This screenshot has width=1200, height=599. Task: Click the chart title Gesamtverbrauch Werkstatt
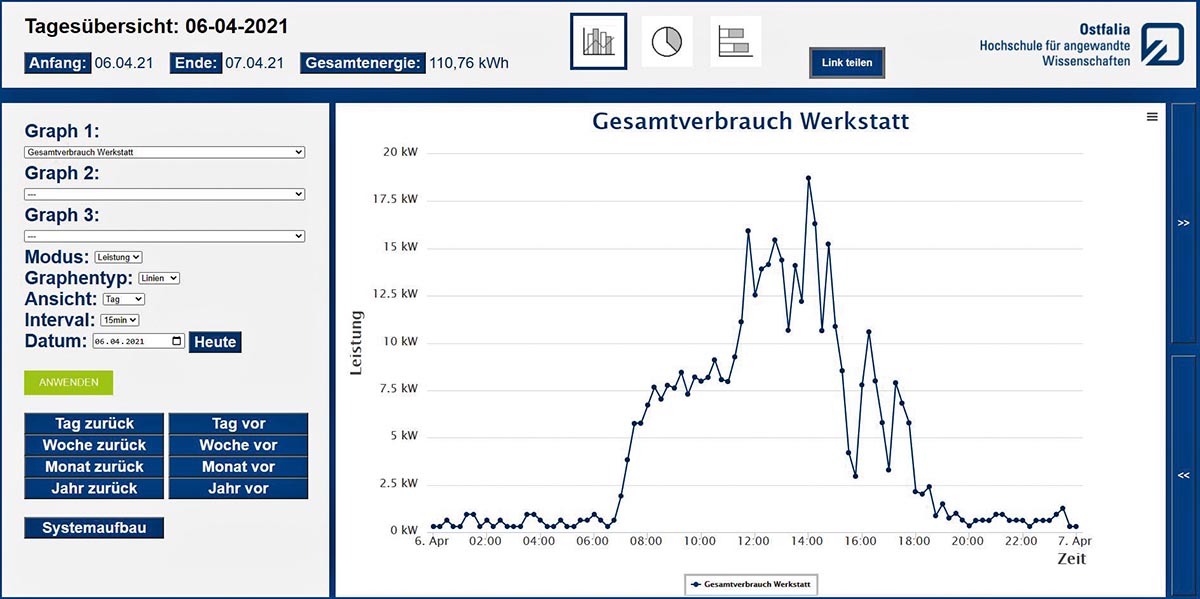point(750,122)
